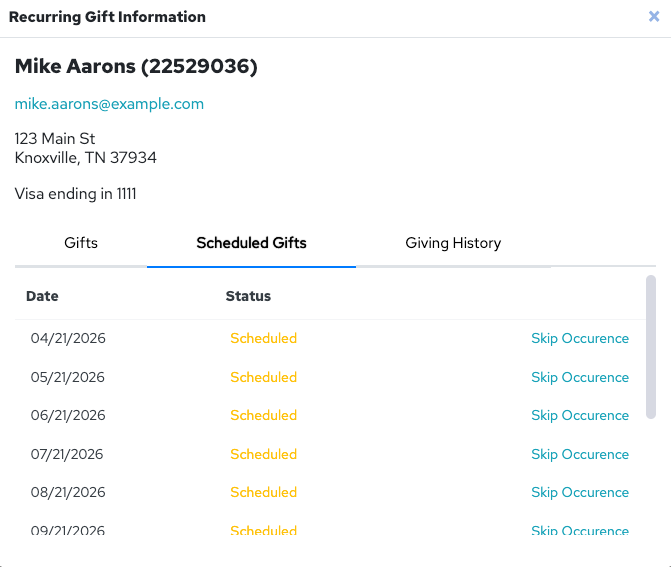Skip Occurence for 05/21/2026
Viewport: 671px width, 567px height.
coord(580,377)
